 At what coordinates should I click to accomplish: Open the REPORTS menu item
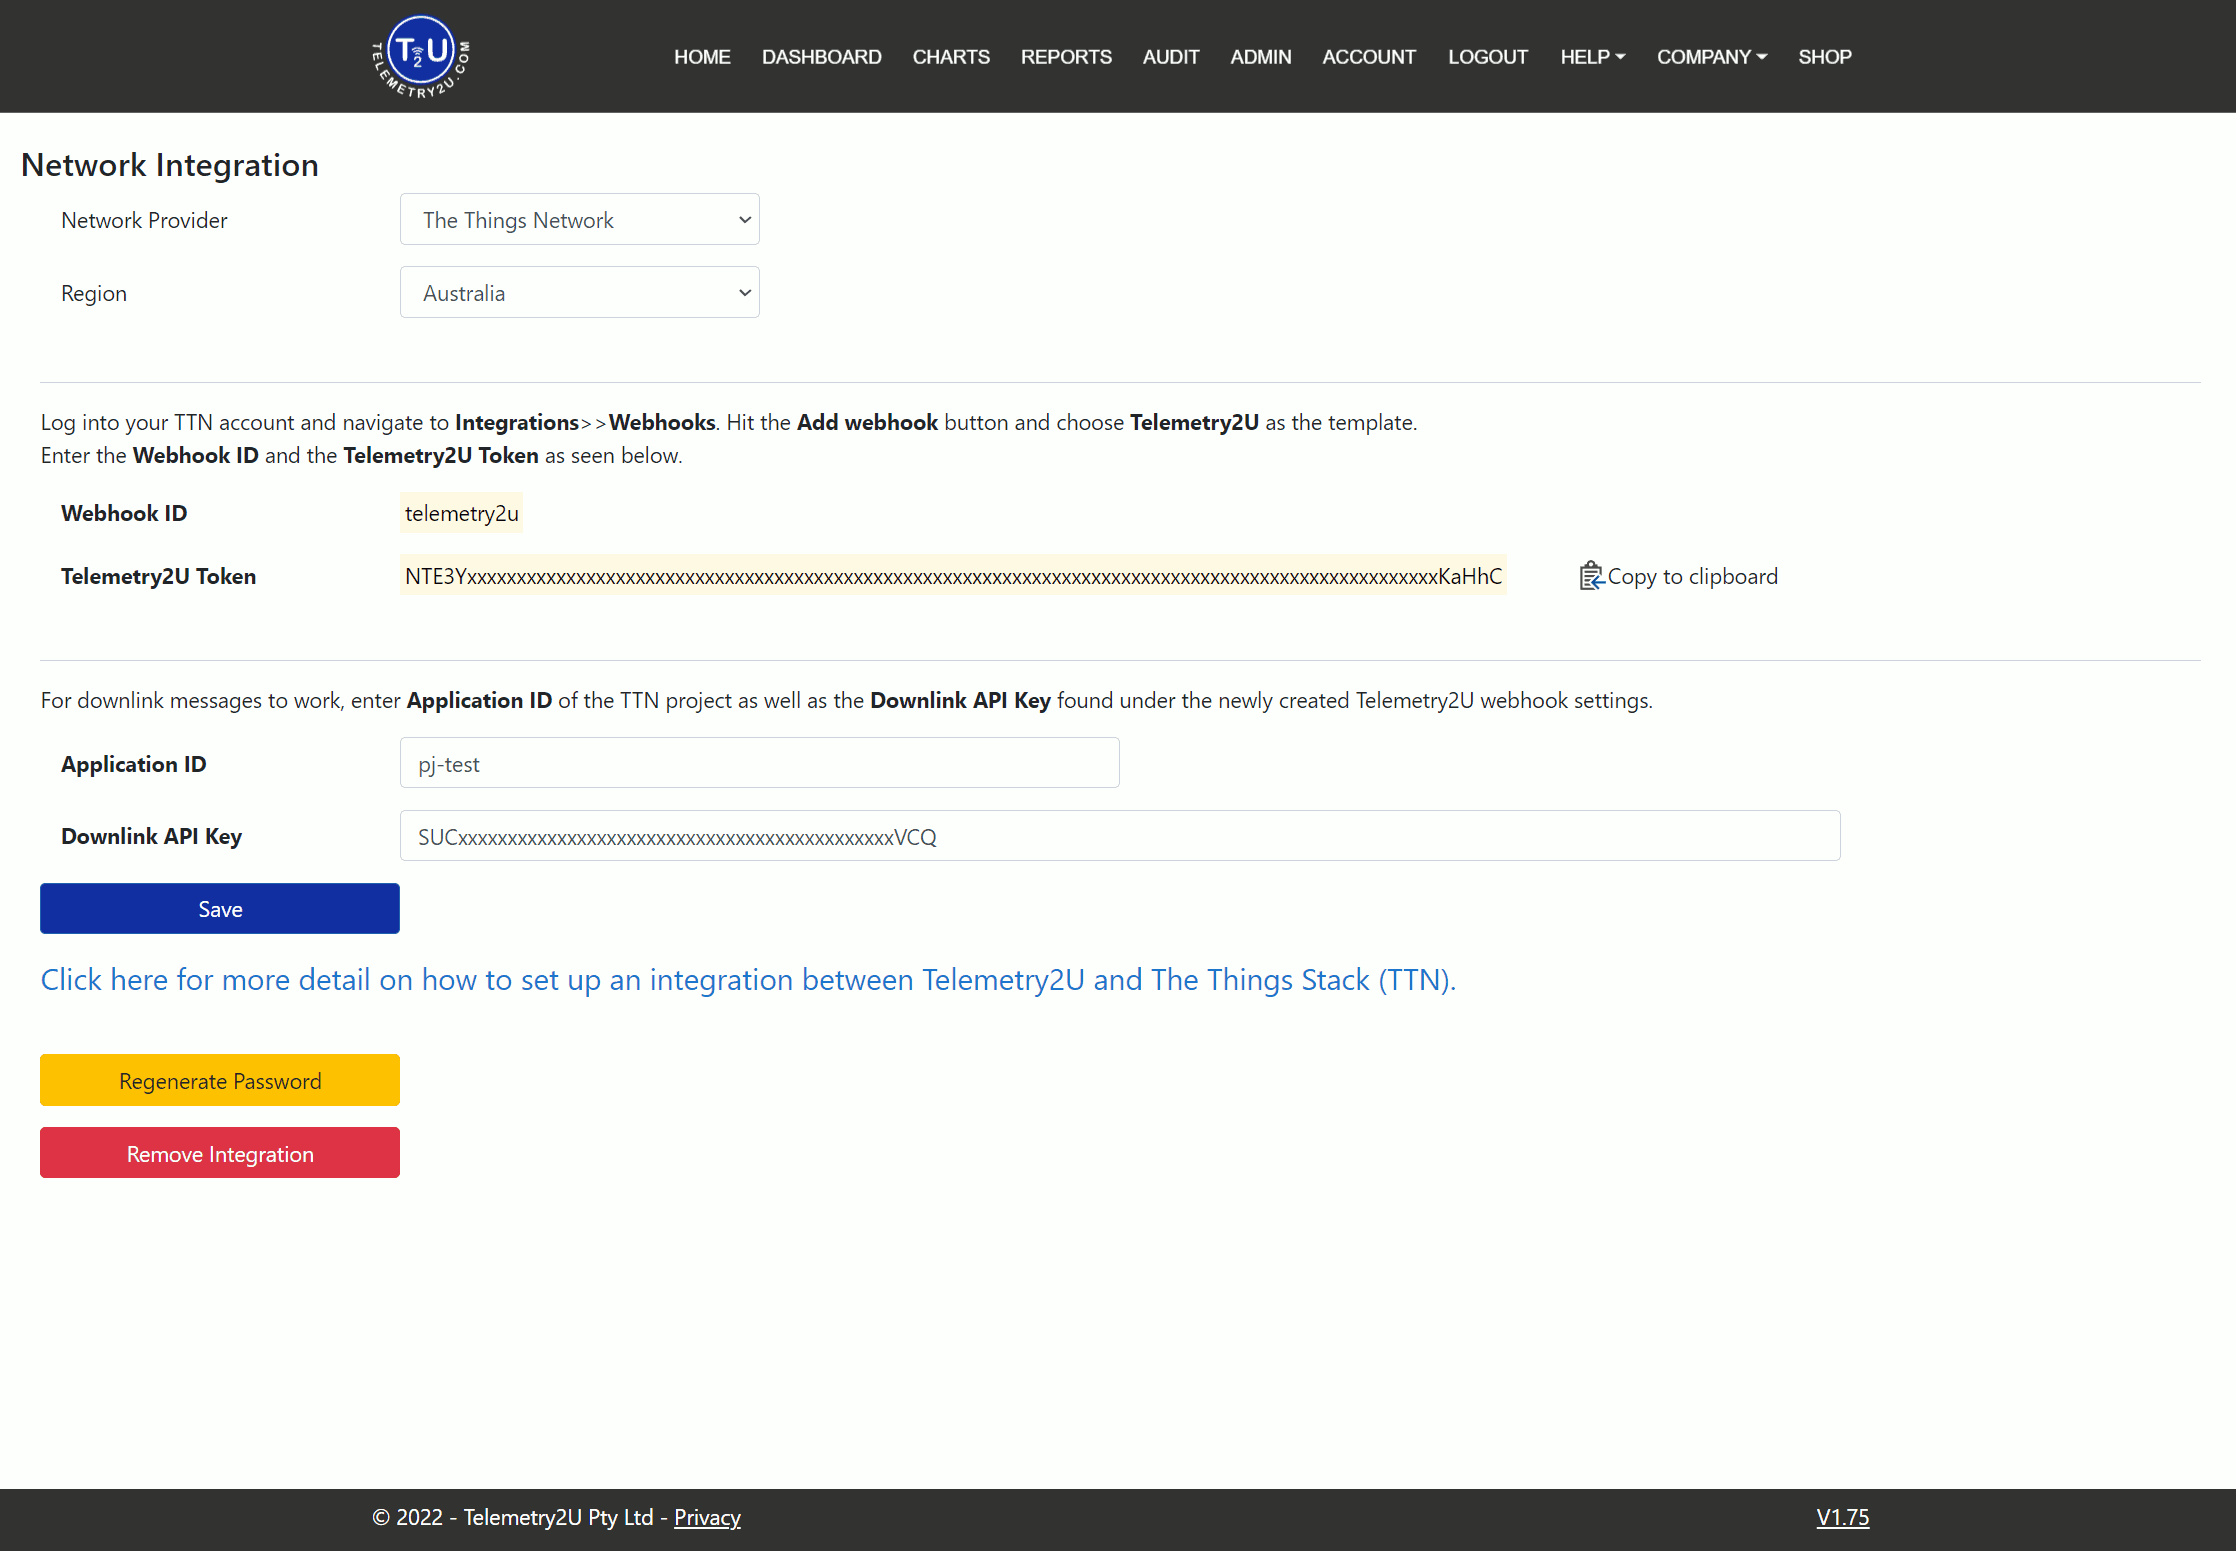[x=1066, y=57]
